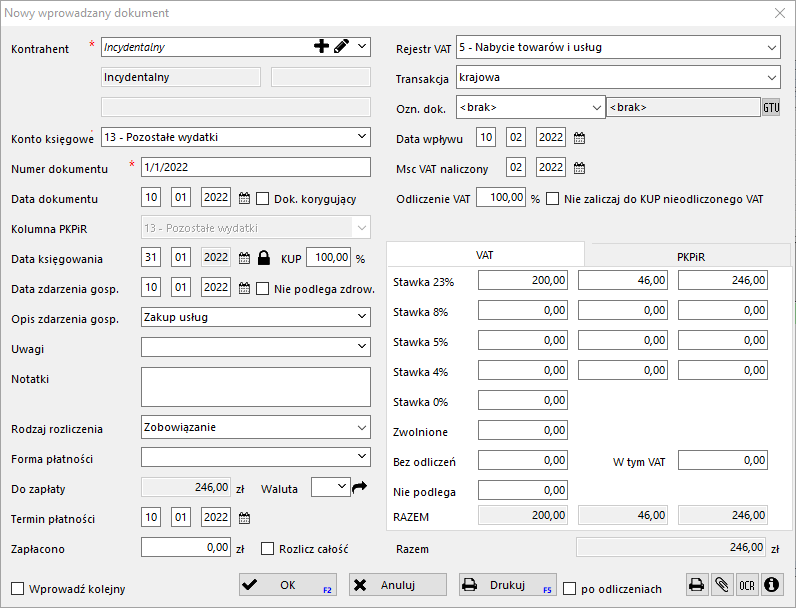Click Stawka 4% net amount field
Viewport: 796px width, 608px height.
coord(522,370)
